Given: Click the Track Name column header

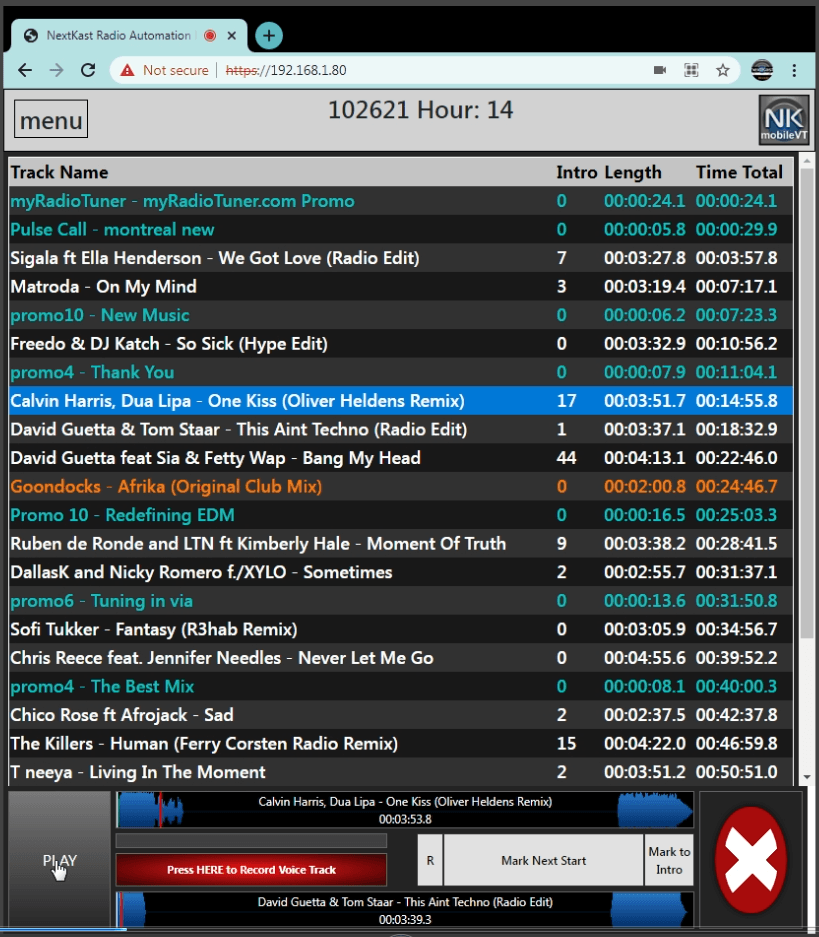Looking at the screenshot, I should (60, 171).
